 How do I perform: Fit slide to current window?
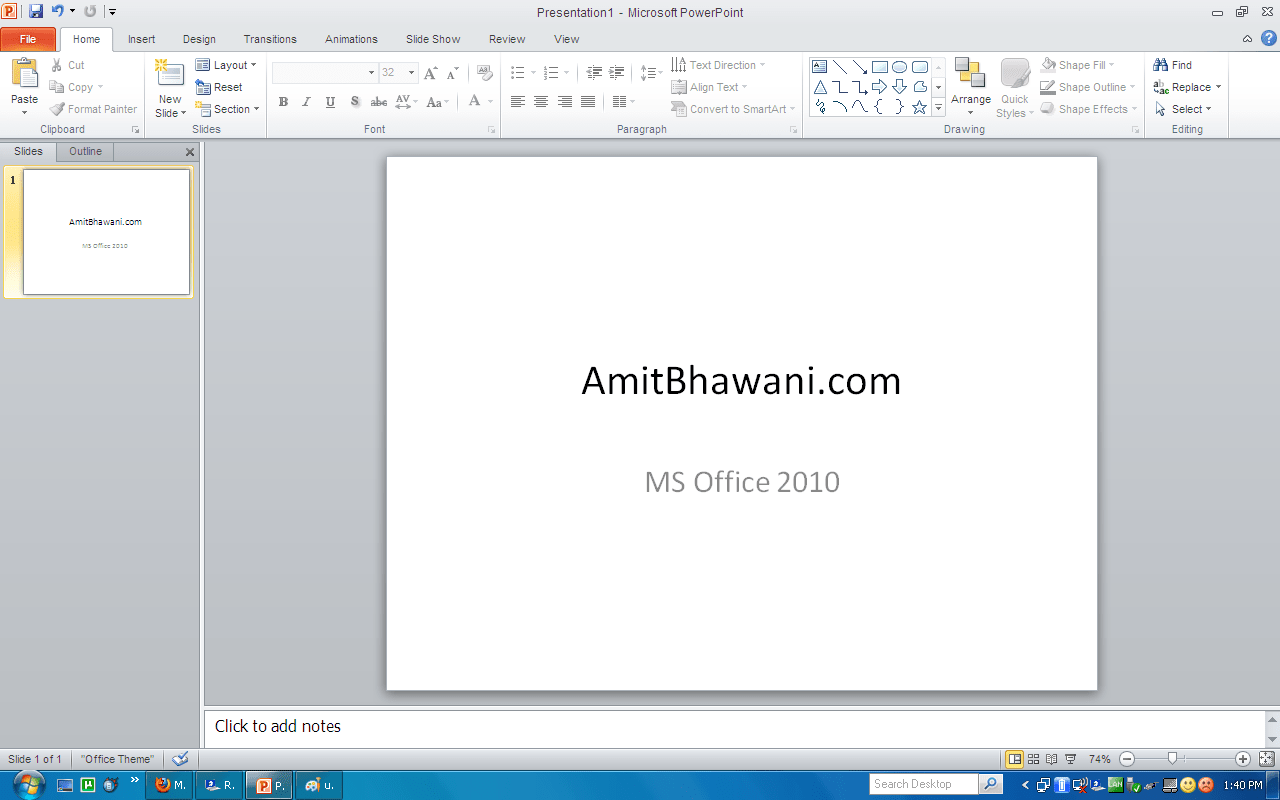tap(1266, 759)
